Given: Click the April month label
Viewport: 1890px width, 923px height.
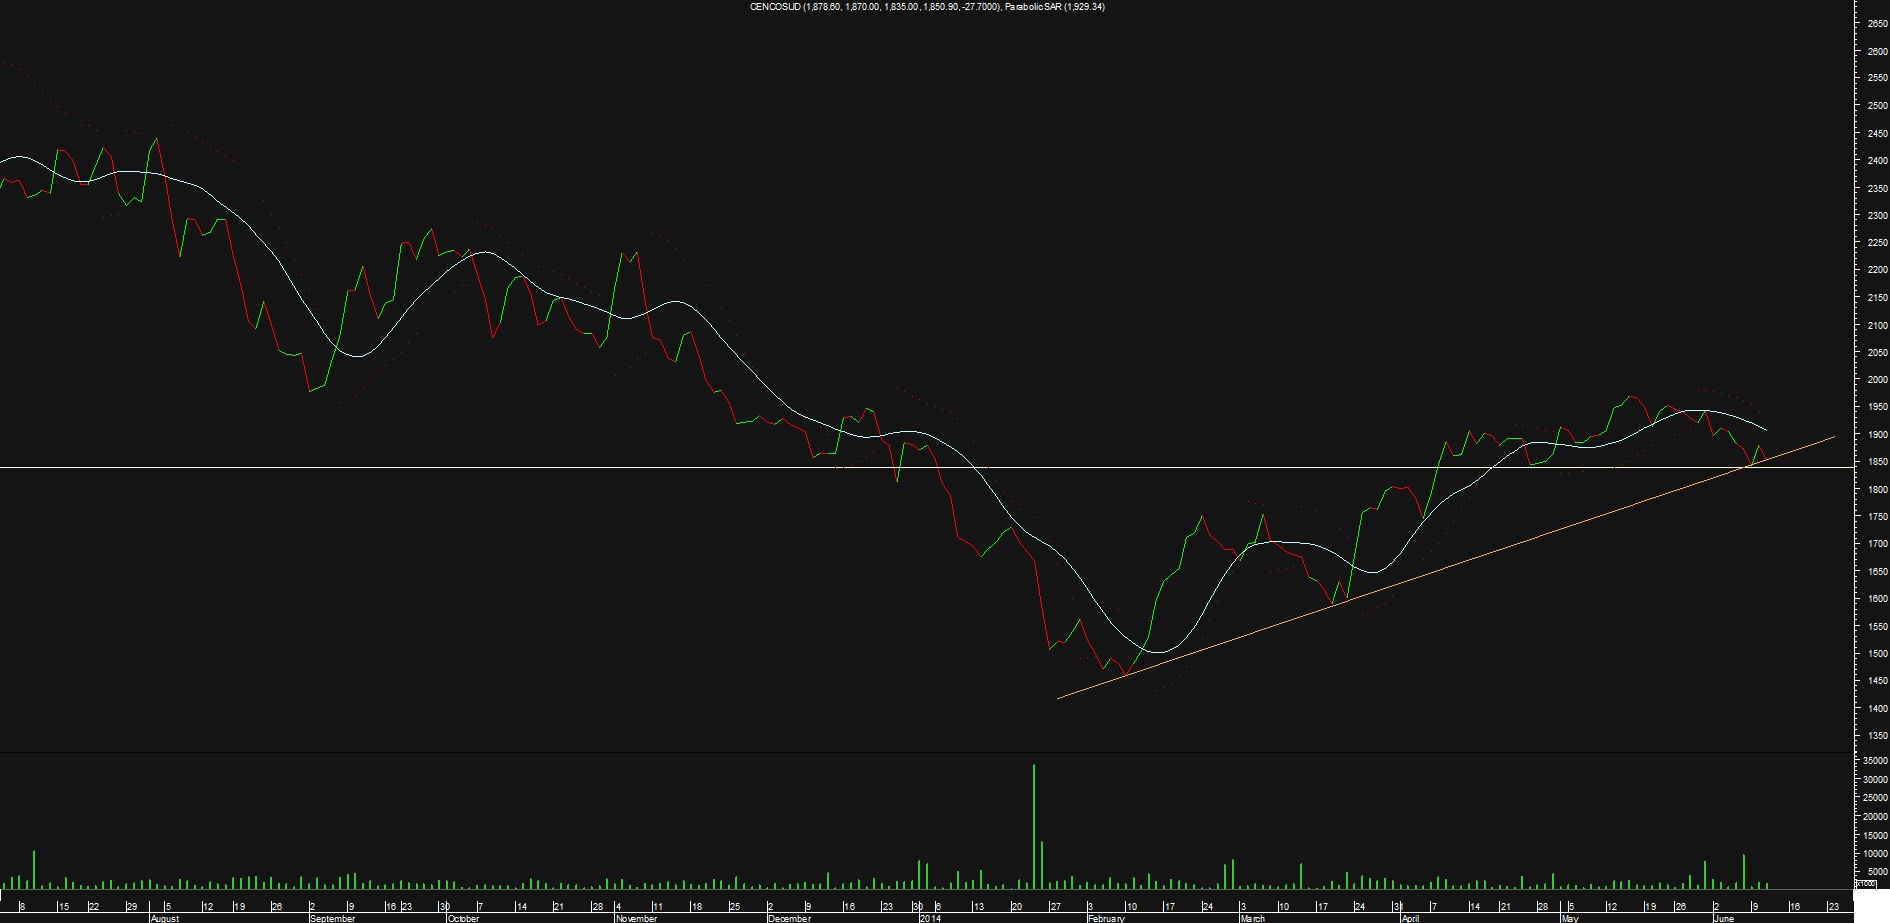Looking at the screenshot, I should [x=1410, y=918].
